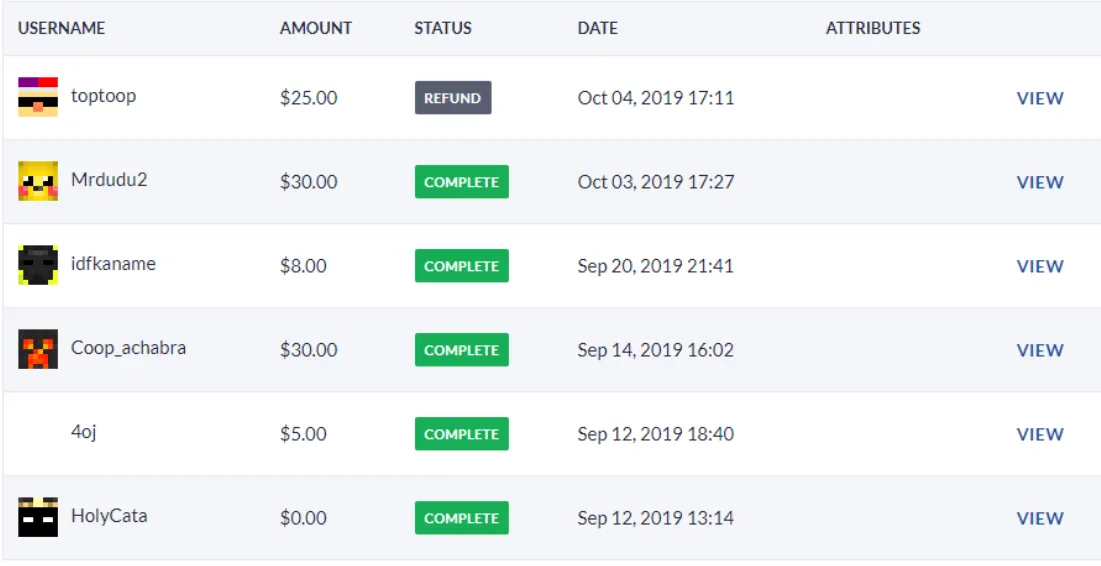
Task: Sort by the Amount column header
Action: (x=315, y=28)
